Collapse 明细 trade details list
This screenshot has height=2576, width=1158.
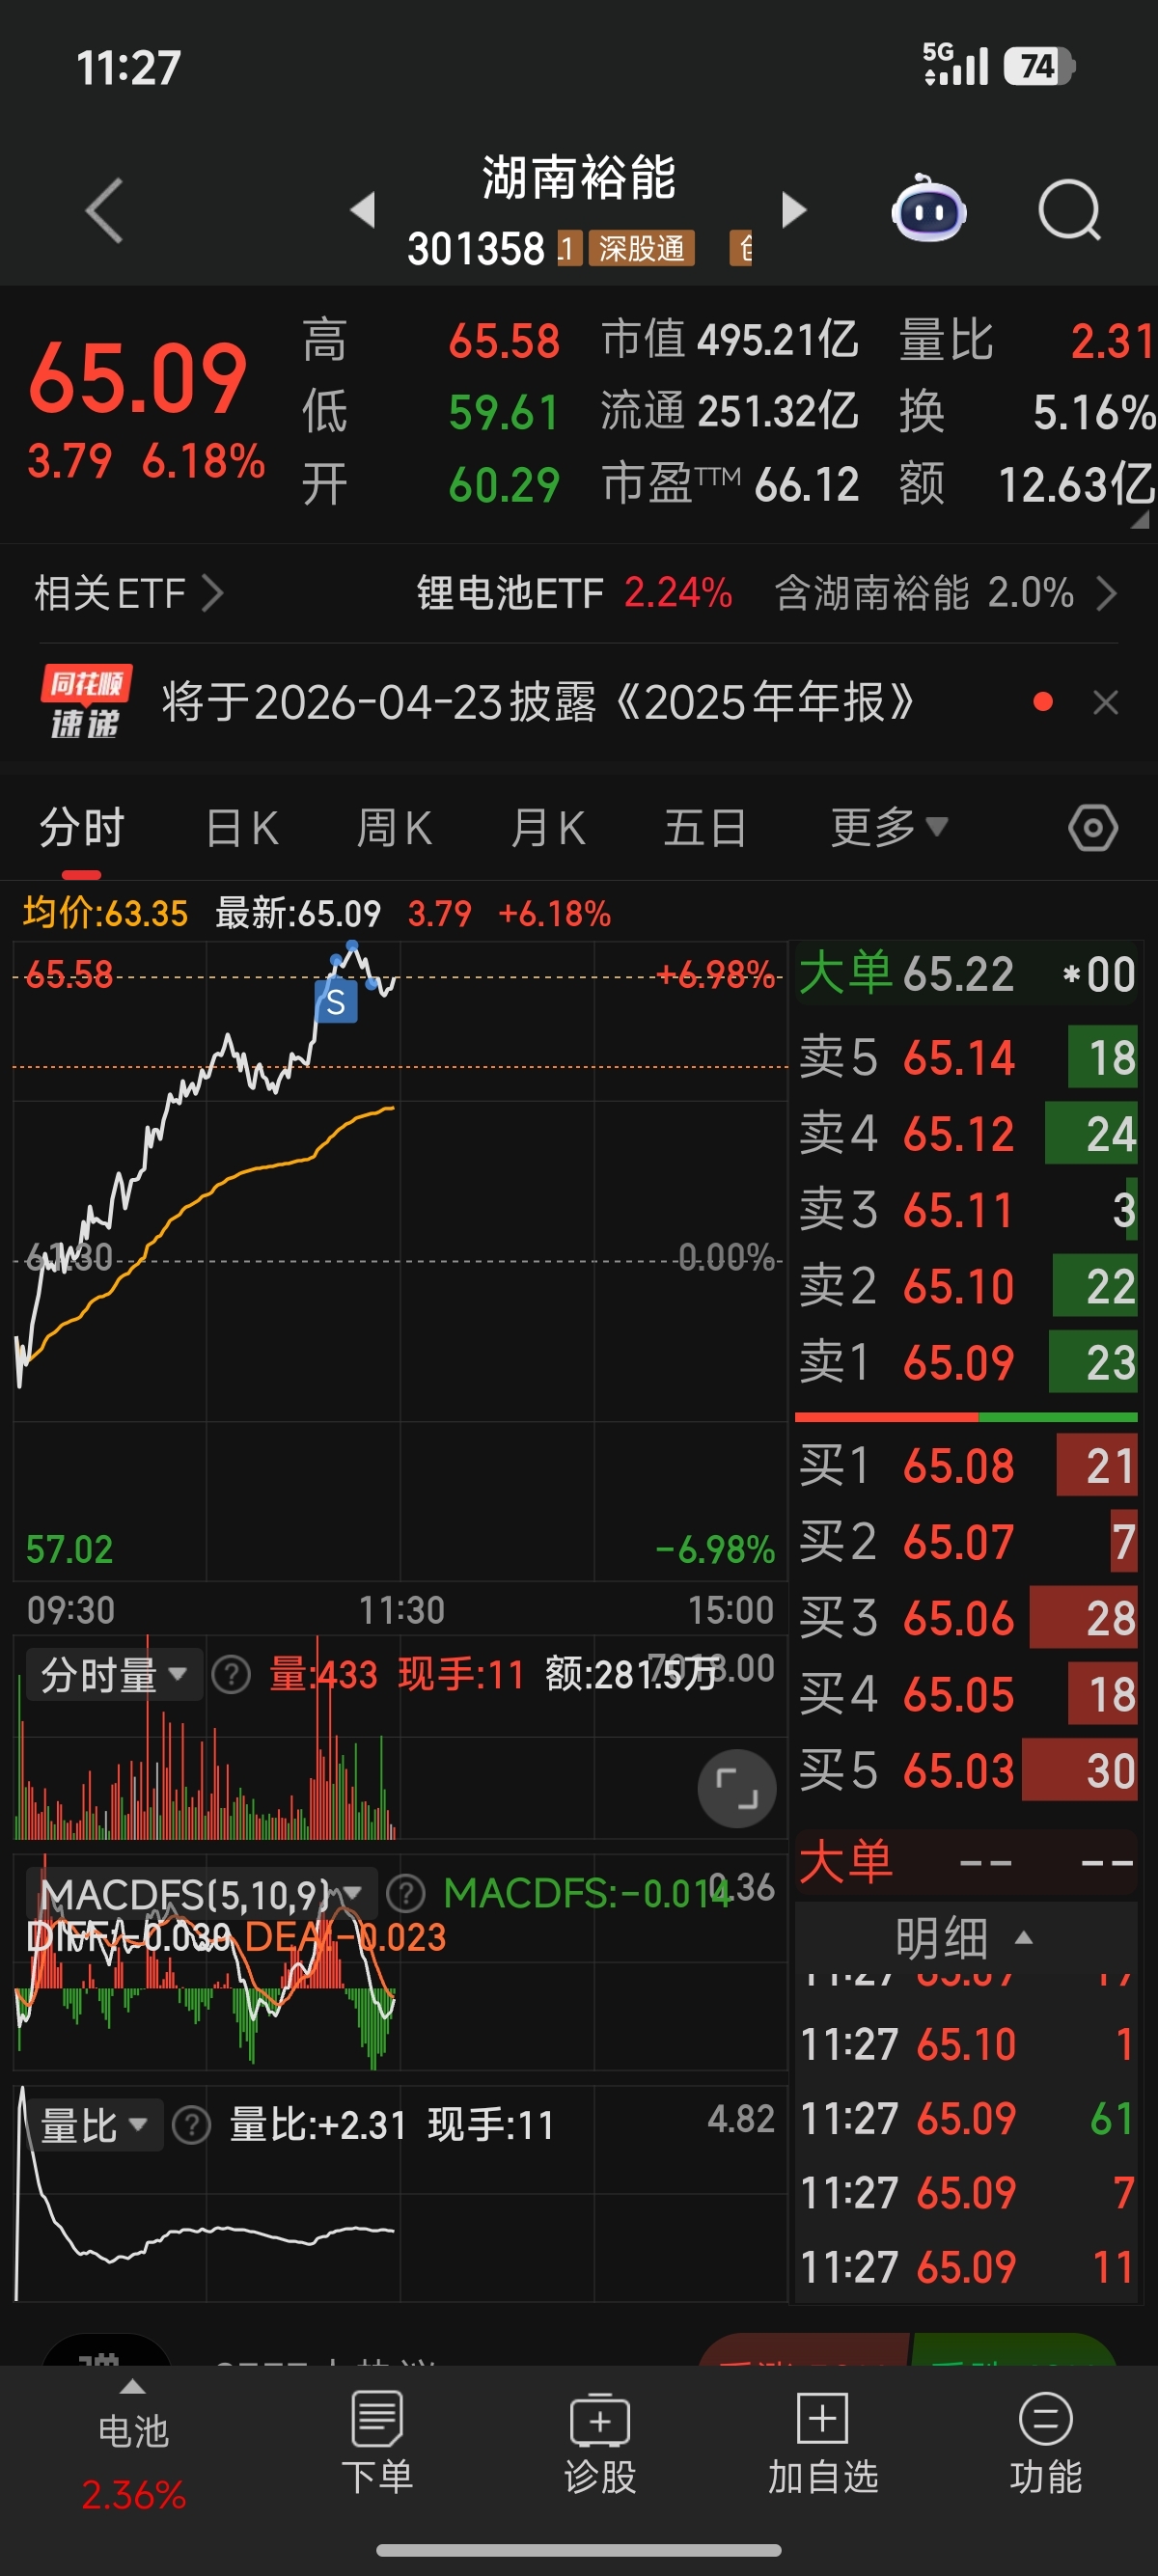tap(965, 1938)
